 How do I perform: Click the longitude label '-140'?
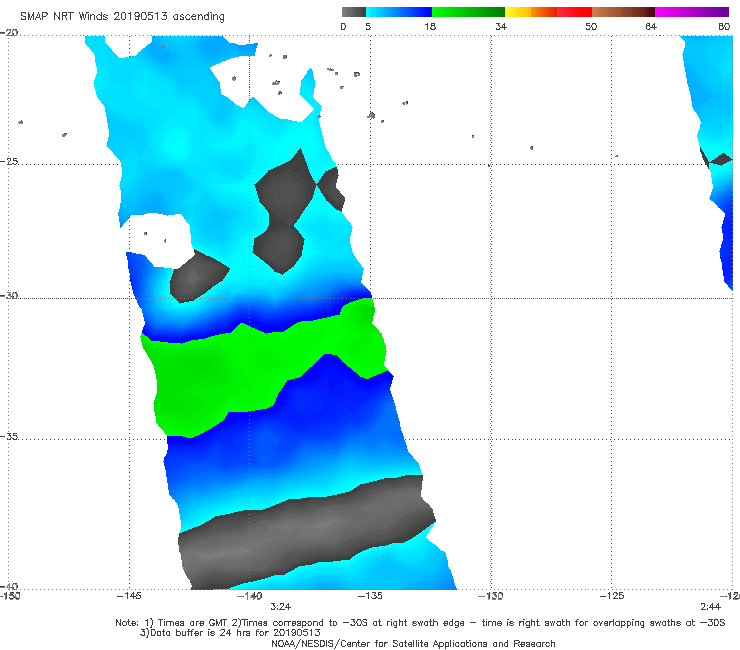pos(249,596)
